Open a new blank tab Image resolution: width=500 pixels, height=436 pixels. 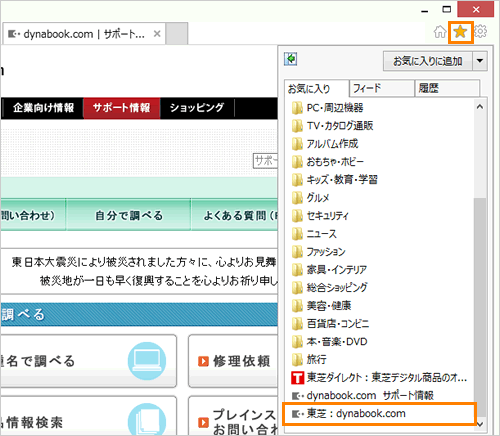click(x=177, y=34)
